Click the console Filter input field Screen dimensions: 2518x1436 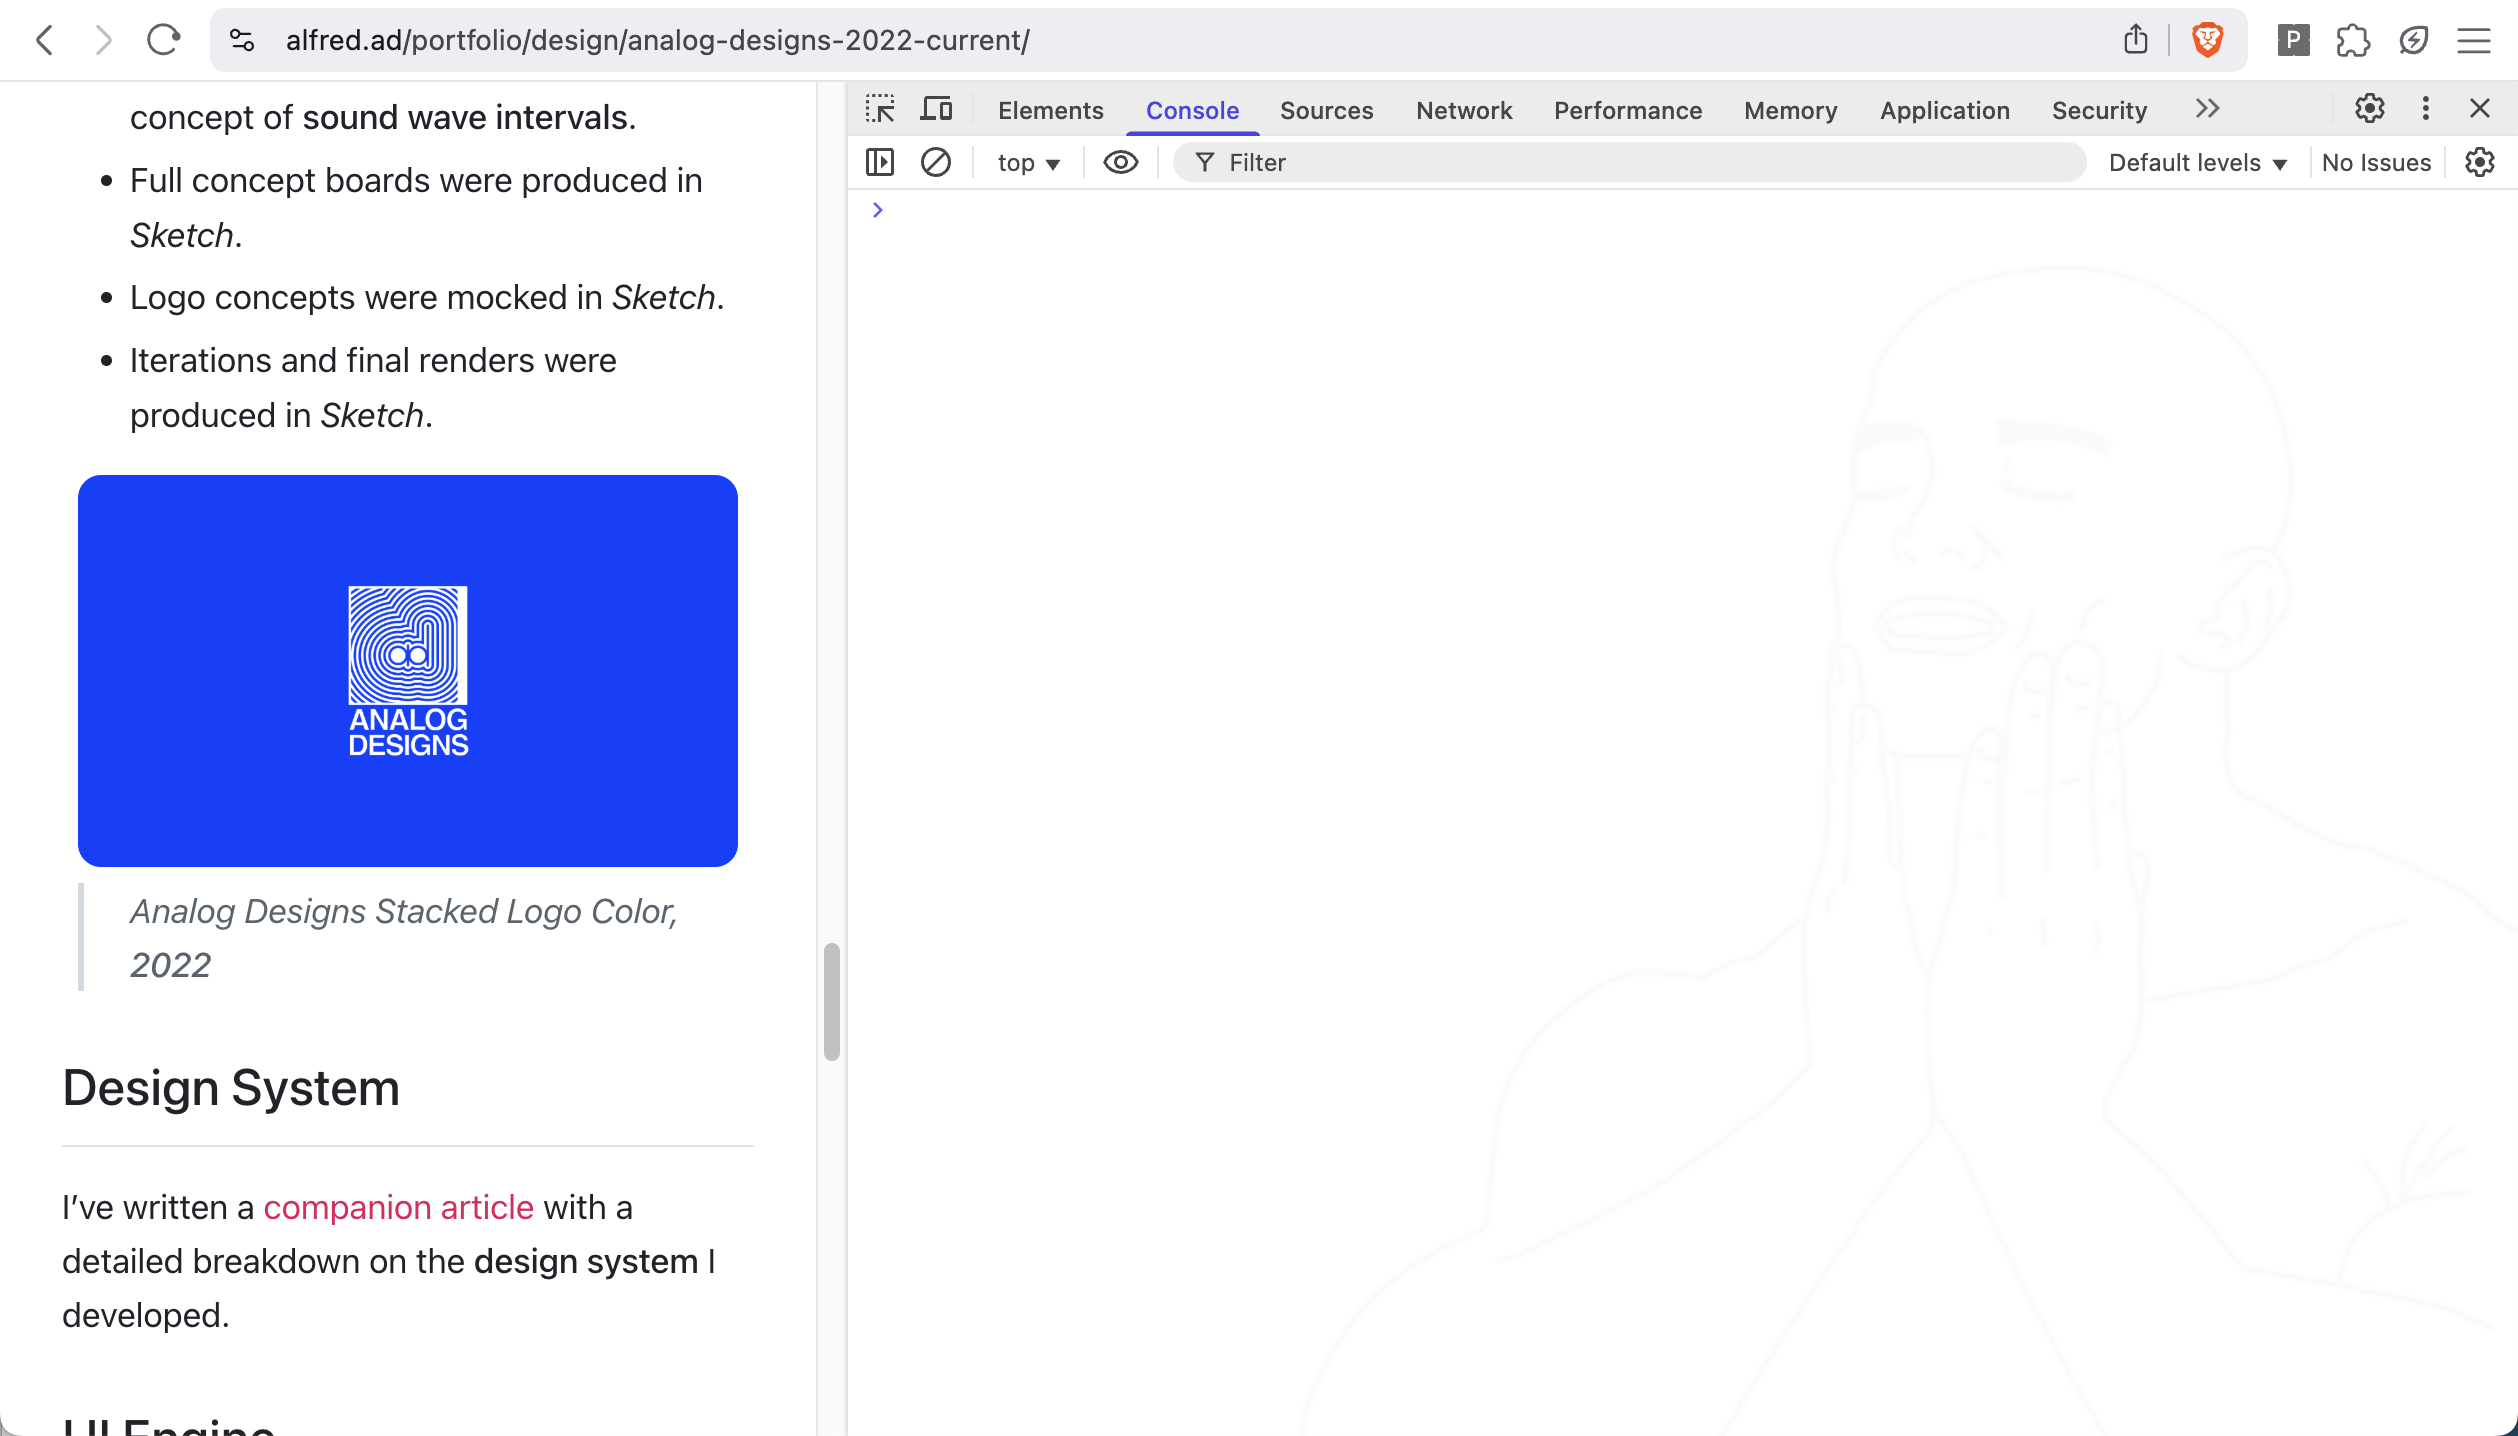[x=1640, y=163]
